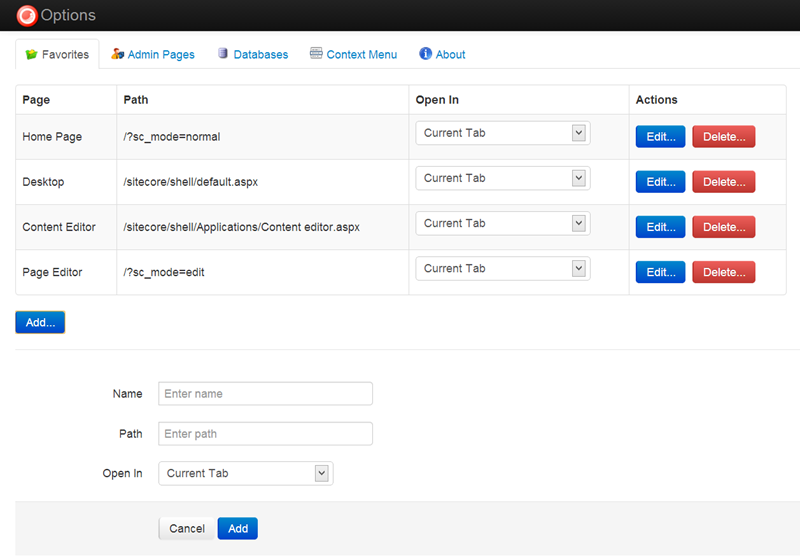Click the Add button in the form
The width and height of the screenshot is (800, 558).
coord(238,528)
